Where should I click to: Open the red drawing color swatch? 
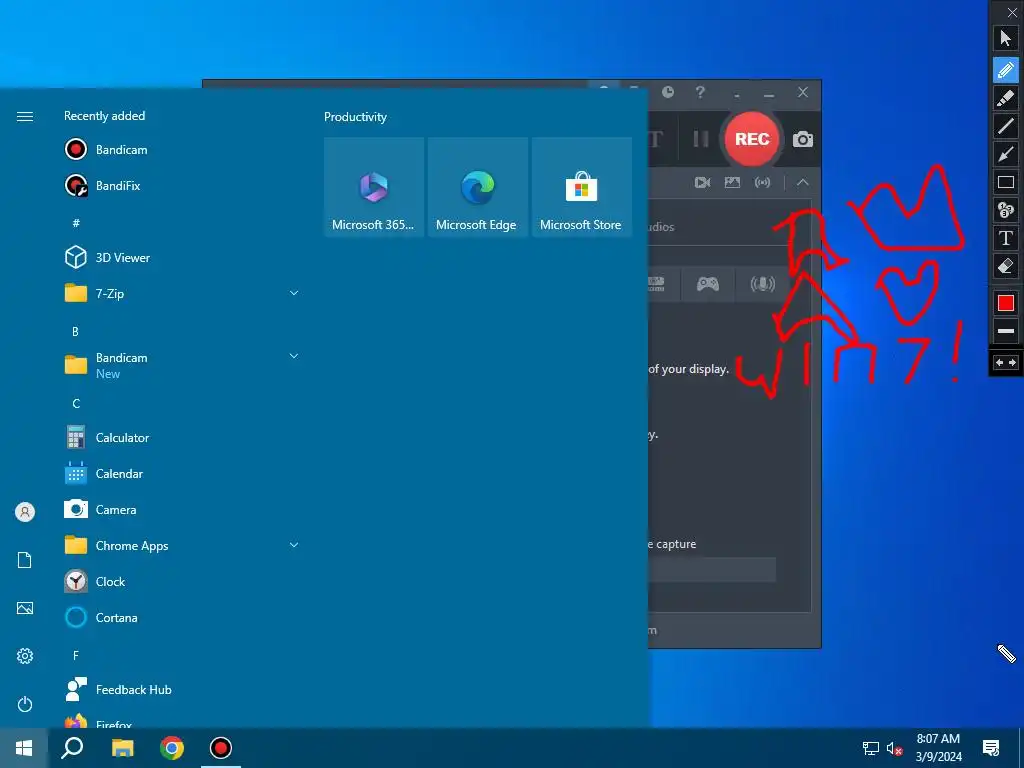(1006, 303)
